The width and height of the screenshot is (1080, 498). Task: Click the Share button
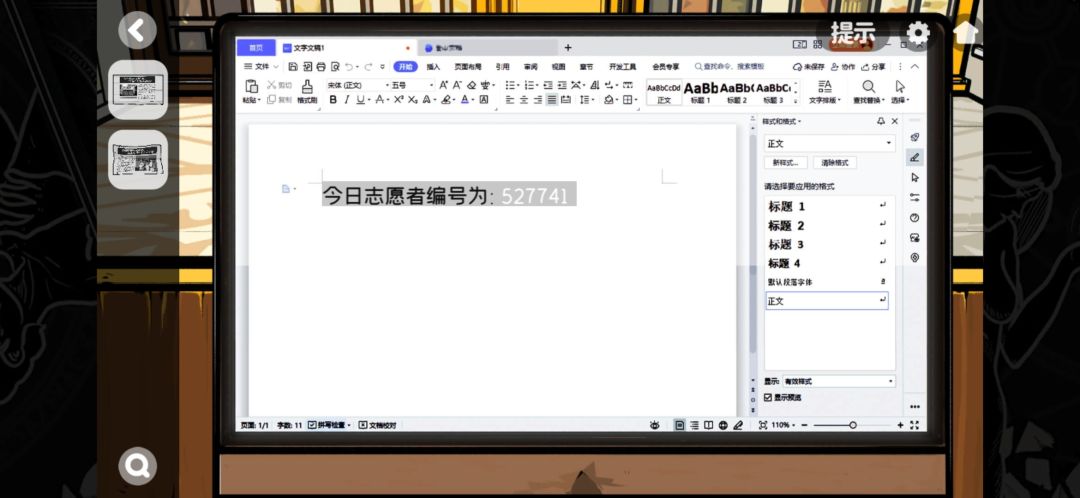point(873,67)
